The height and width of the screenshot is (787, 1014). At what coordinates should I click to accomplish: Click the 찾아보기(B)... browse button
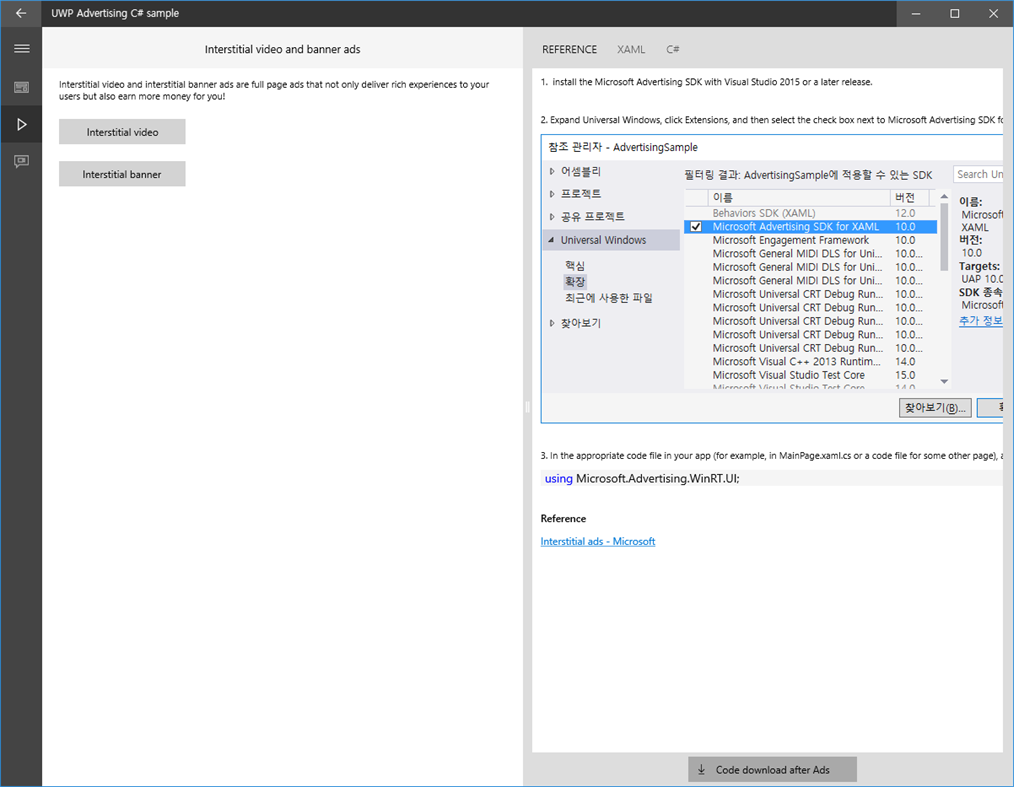(x=934, y=407)
